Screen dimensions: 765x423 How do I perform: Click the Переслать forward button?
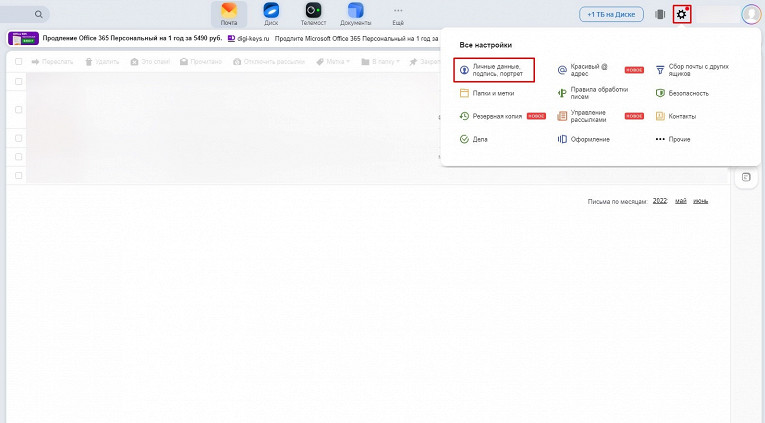[x=52, y=61]
